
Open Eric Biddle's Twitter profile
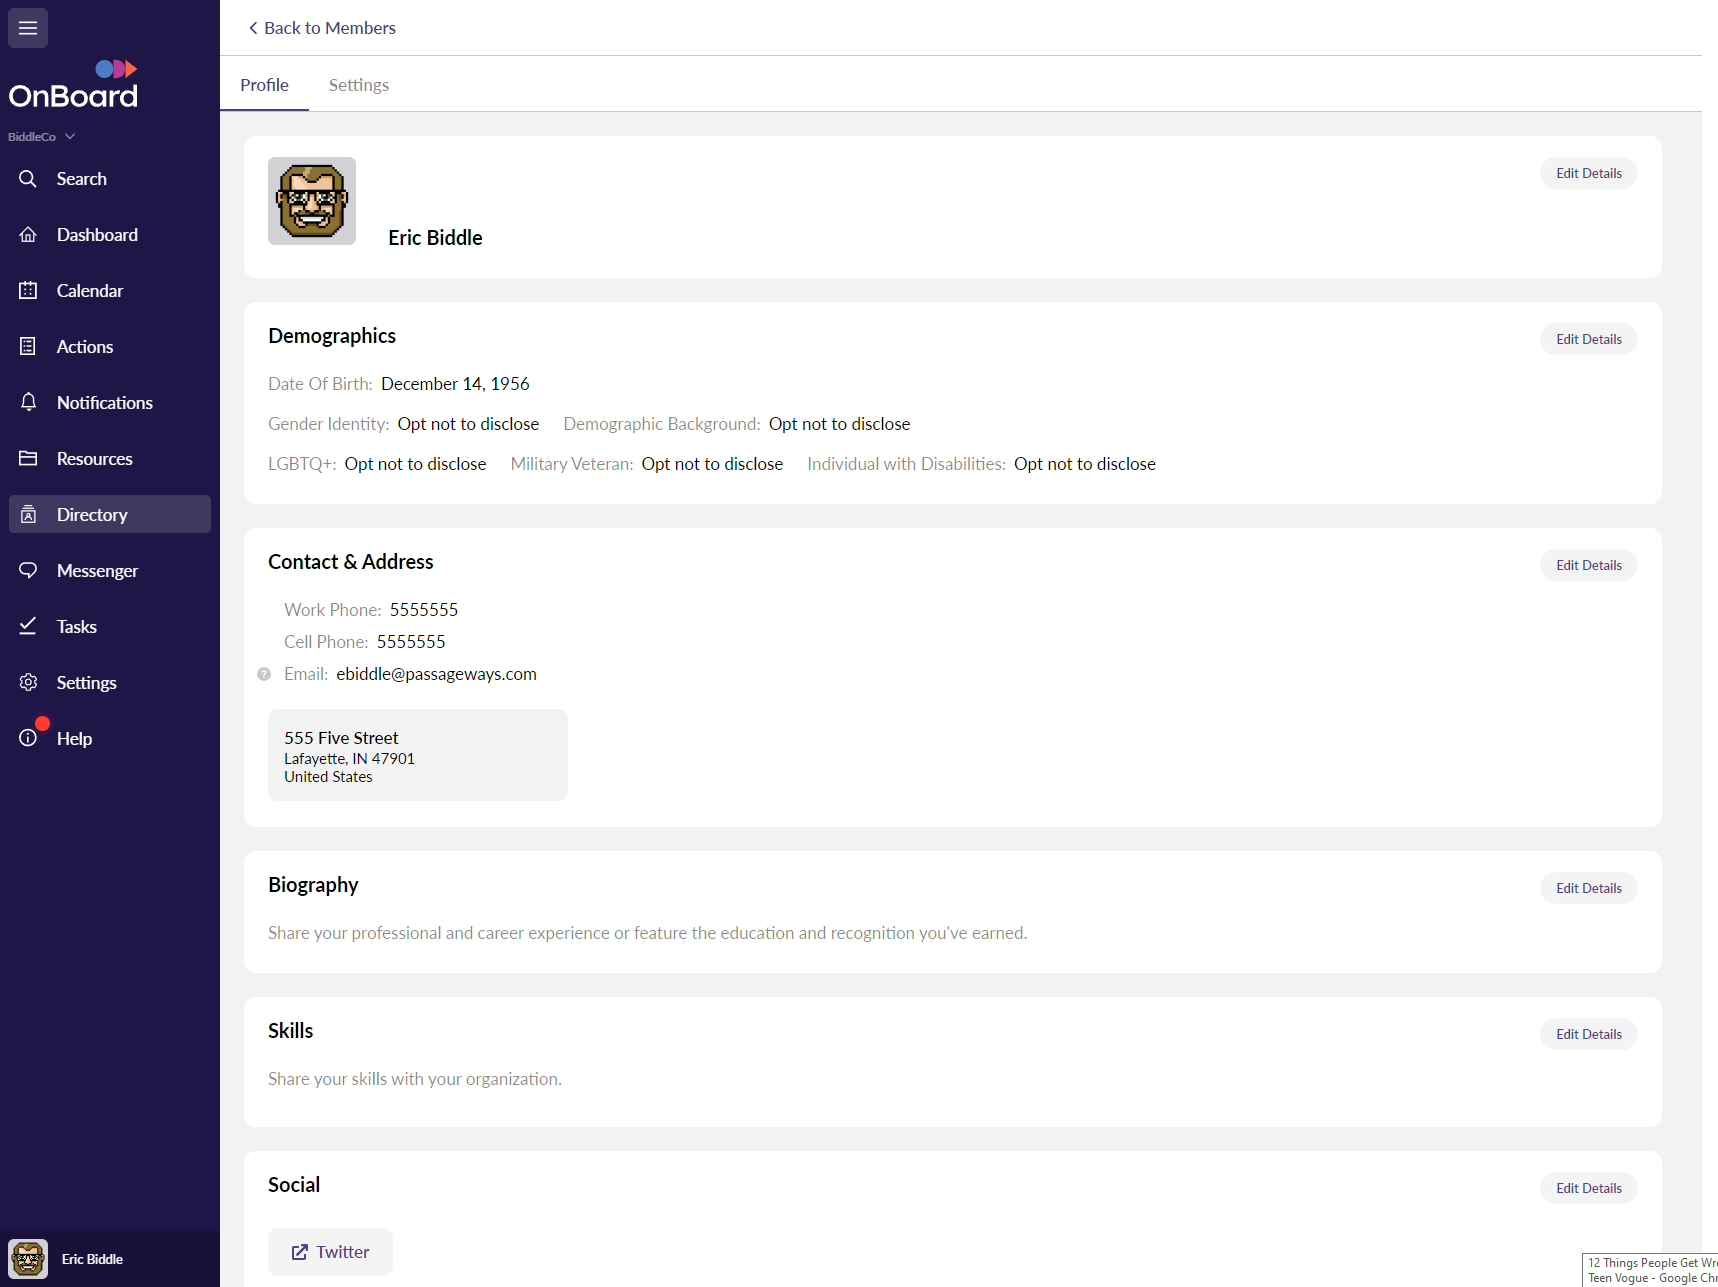(330, 1251)
